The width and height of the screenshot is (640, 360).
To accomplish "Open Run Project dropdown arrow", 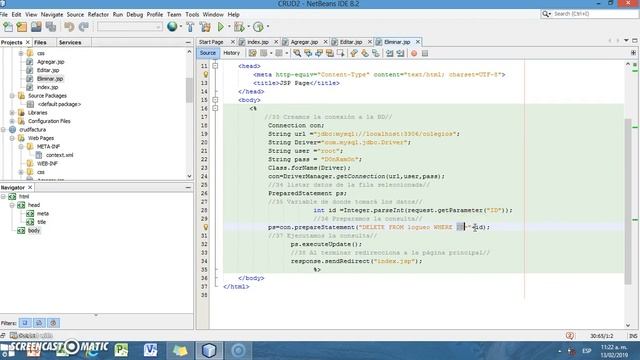I will (x=229, y=27).
